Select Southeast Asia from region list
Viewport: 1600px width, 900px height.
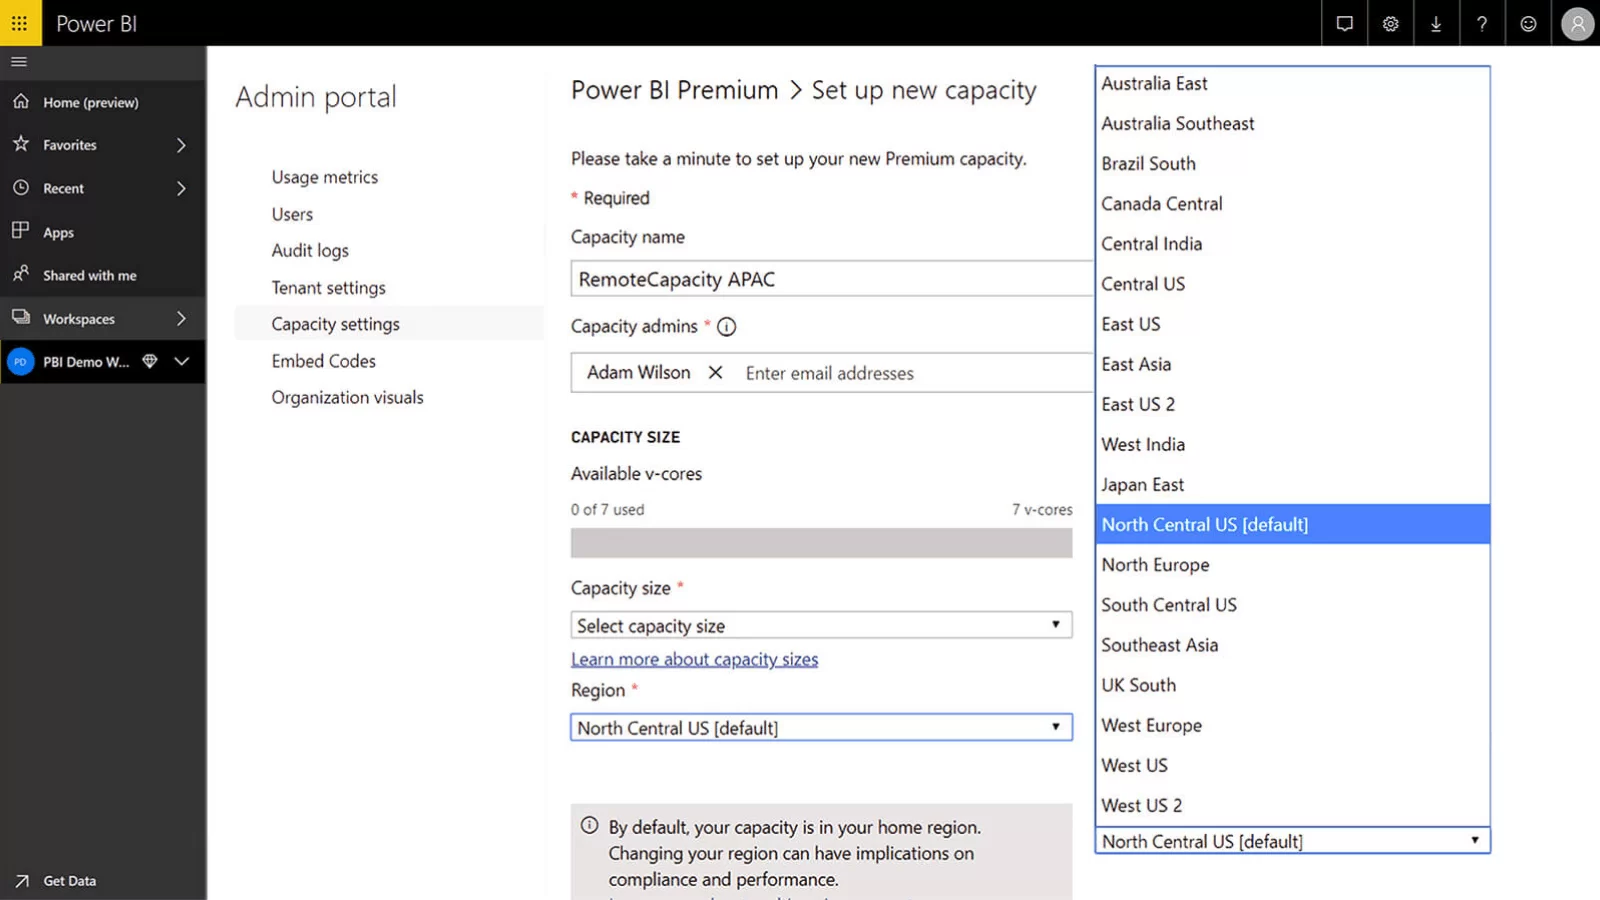[1159, 645]
